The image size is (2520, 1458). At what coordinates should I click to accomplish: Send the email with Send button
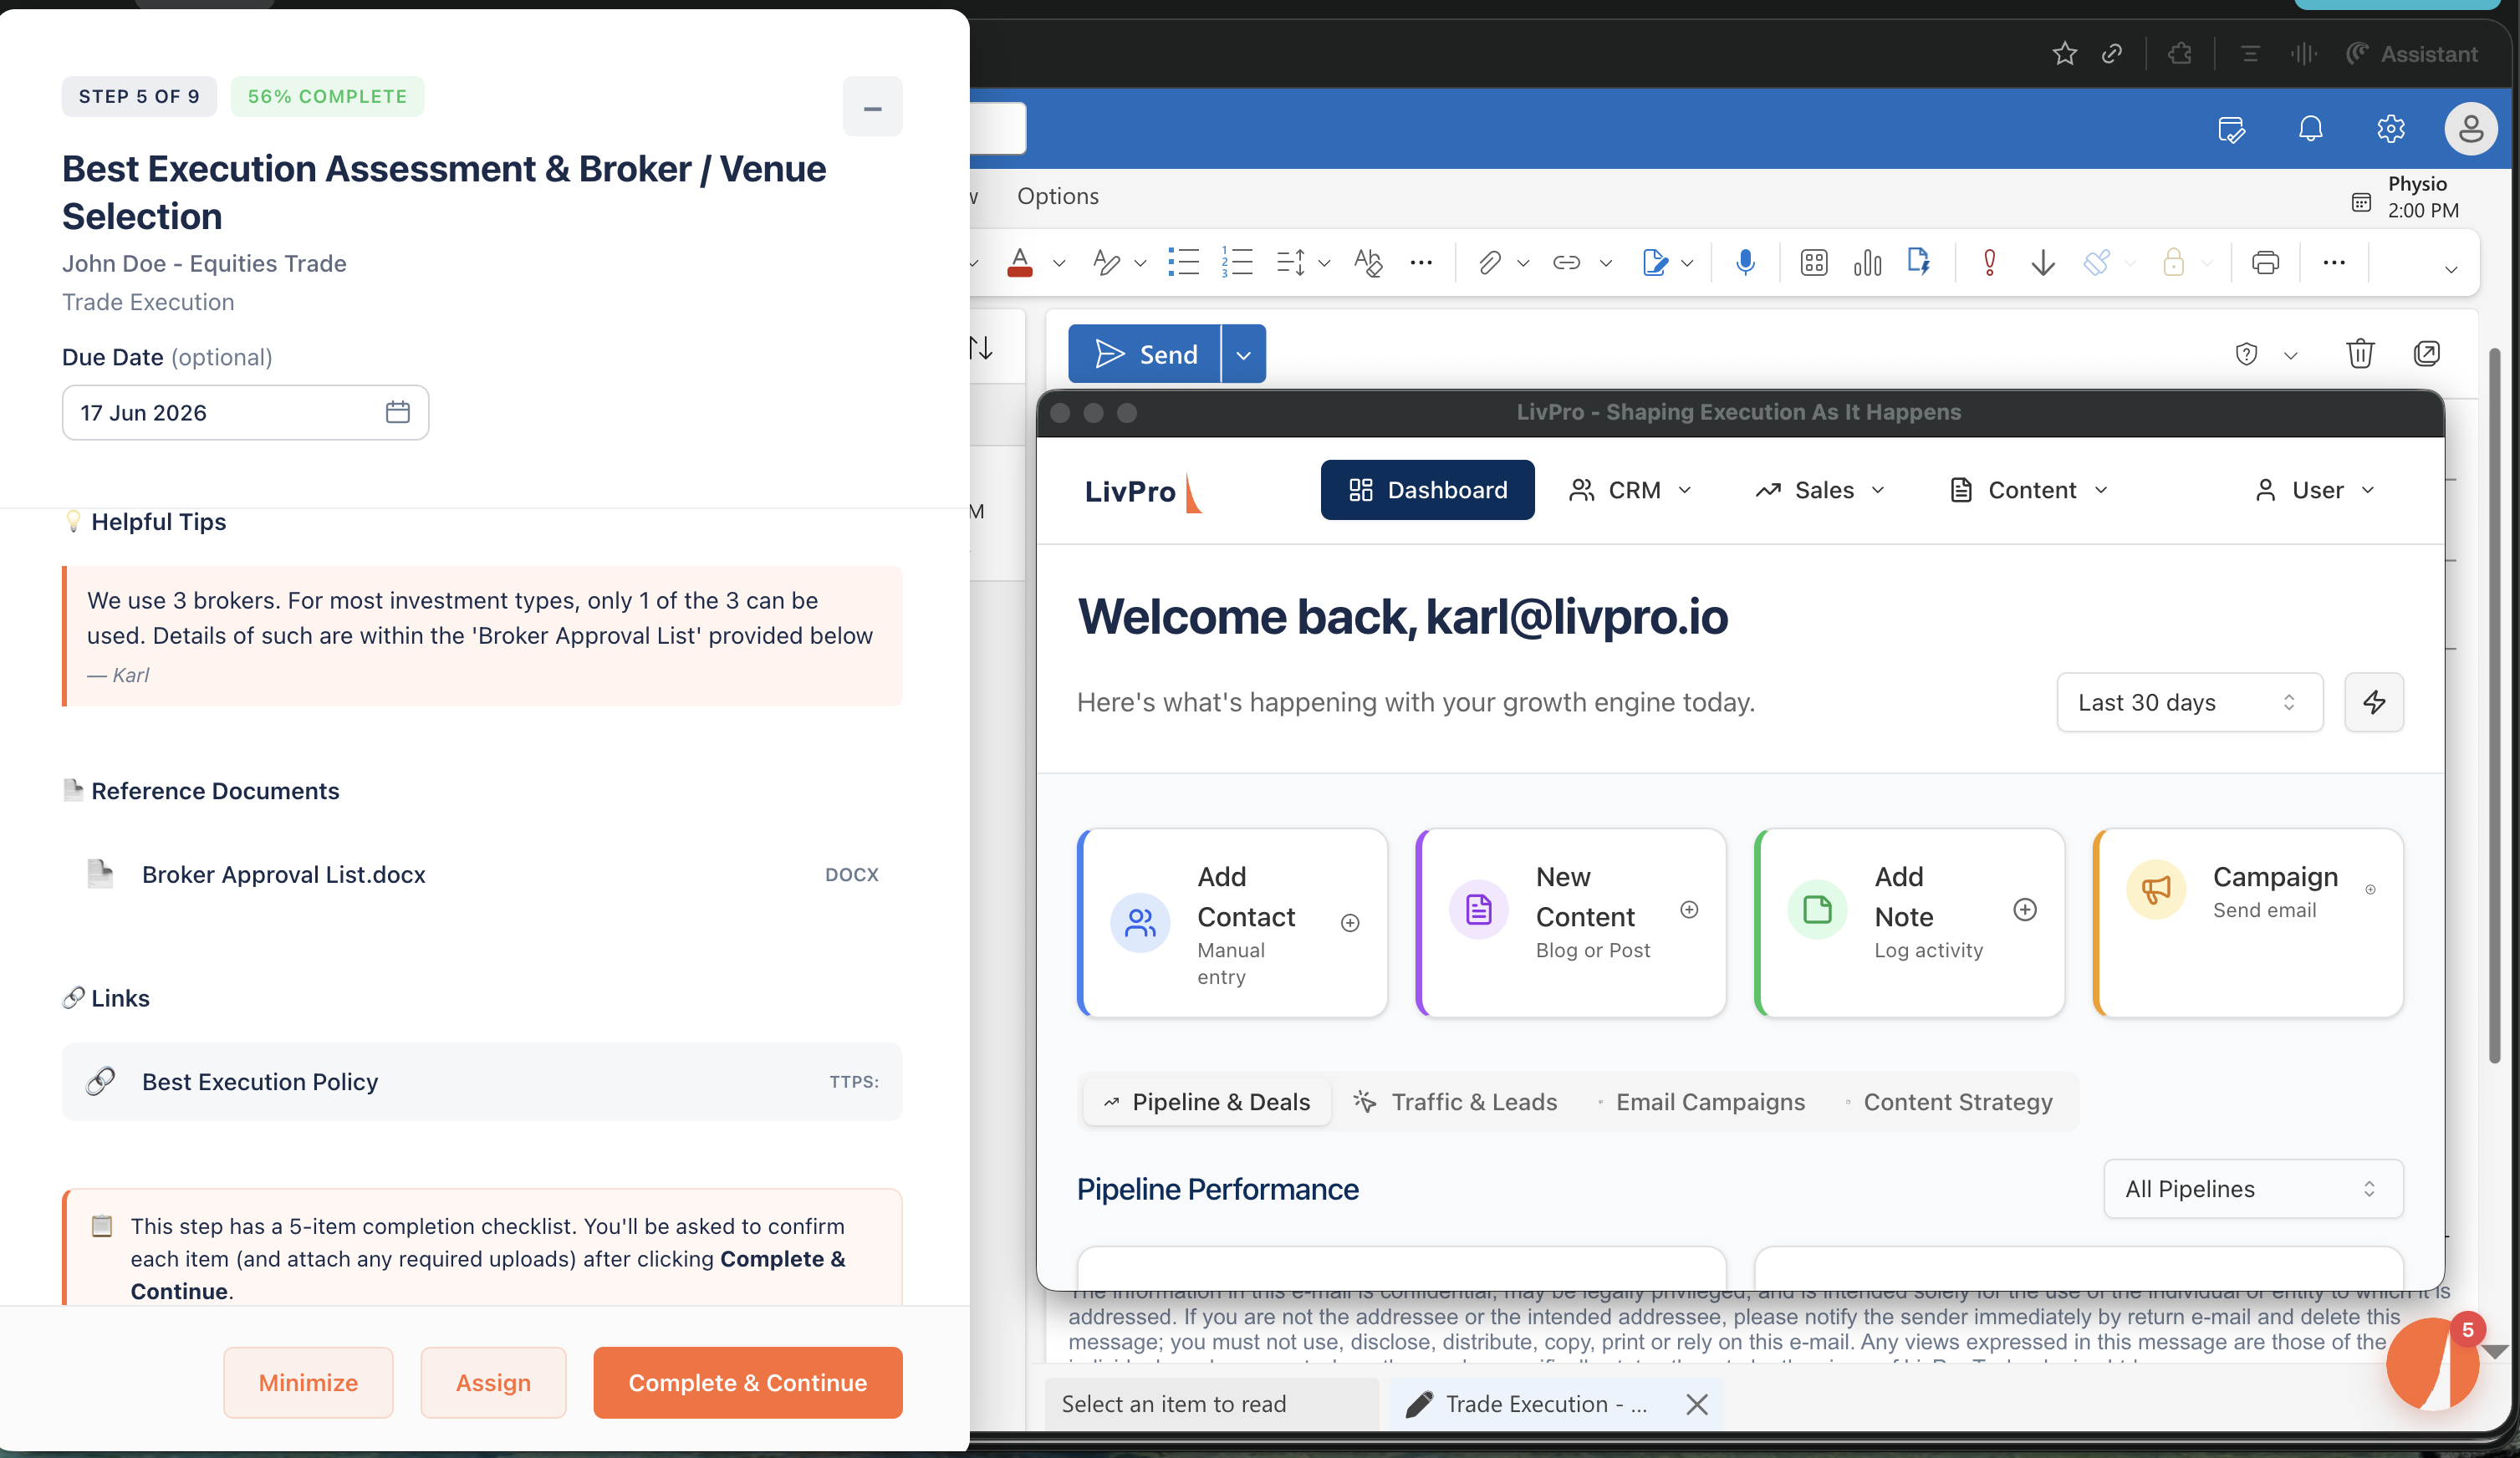tap(1145, 354)
